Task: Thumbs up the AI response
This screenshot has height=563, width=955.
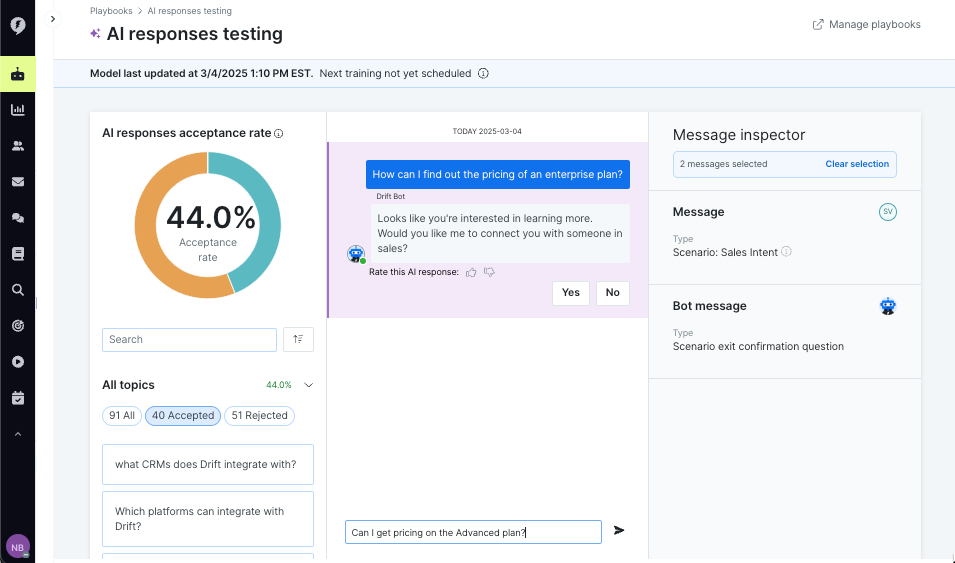Action: click(471, 272)
